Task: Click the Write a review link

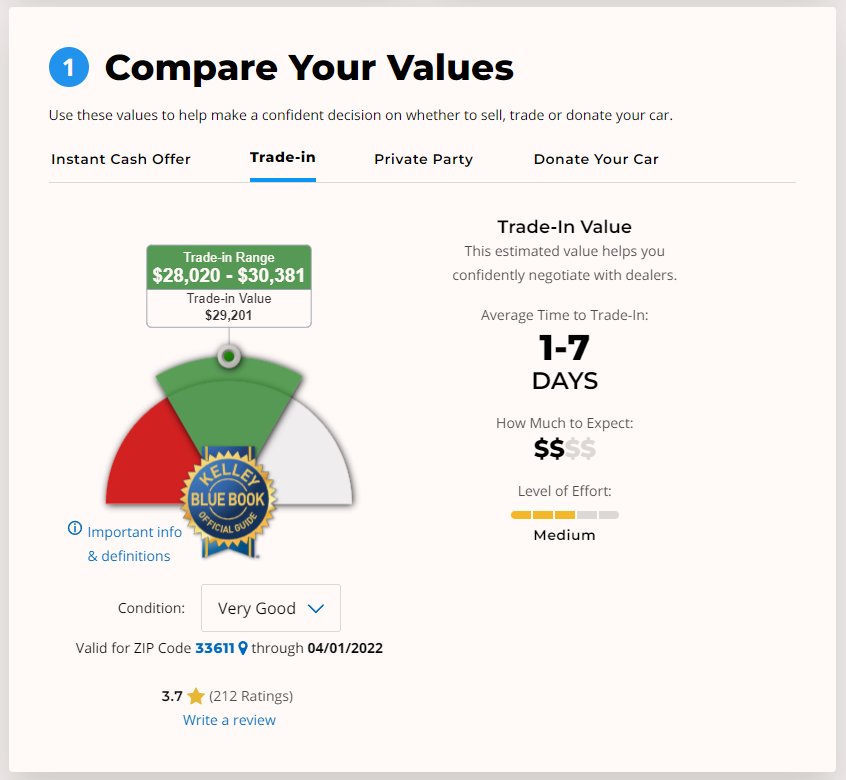Action: pyautogui.click(x=229, y=720)
